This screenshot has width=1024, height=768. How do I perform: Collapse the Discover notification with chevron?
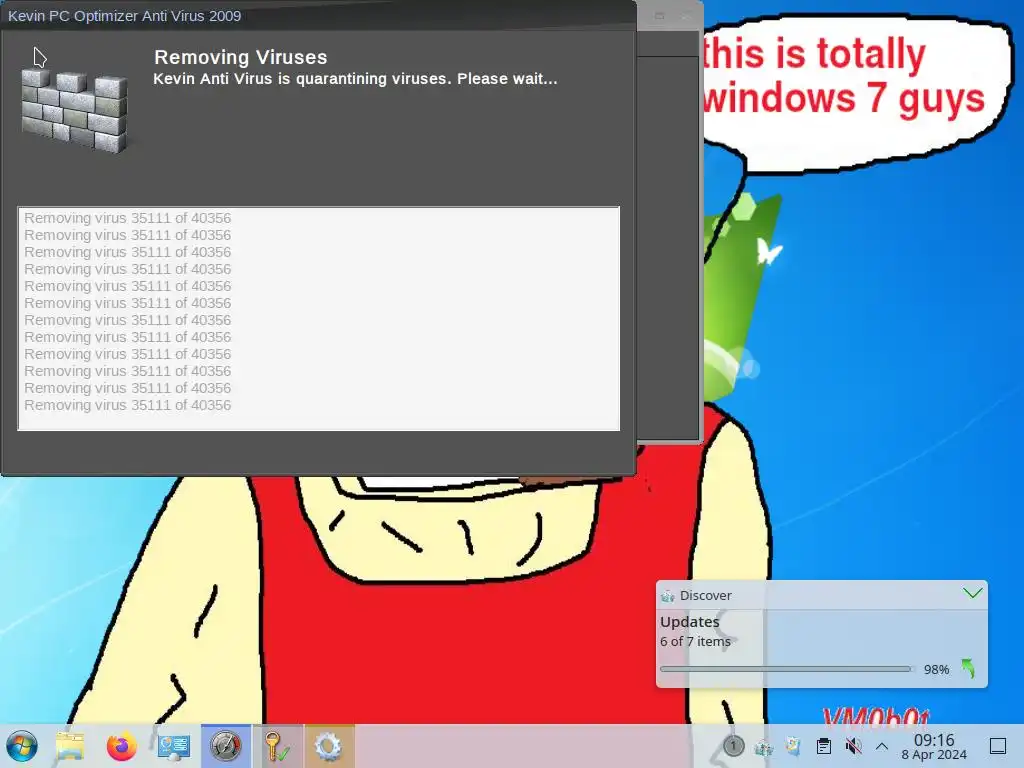tap(972, 593)
